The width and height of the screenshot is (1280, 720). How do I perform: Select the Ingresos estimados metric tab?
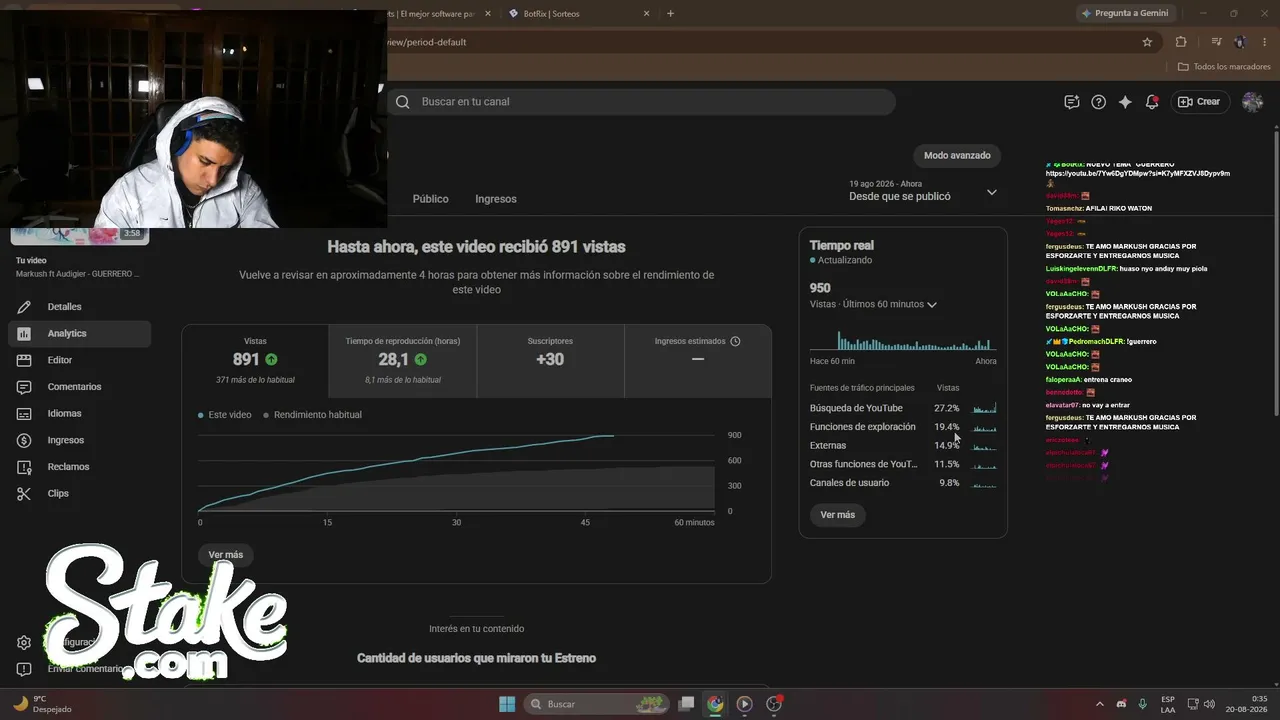pyautogui.click(x=698, y=360)
